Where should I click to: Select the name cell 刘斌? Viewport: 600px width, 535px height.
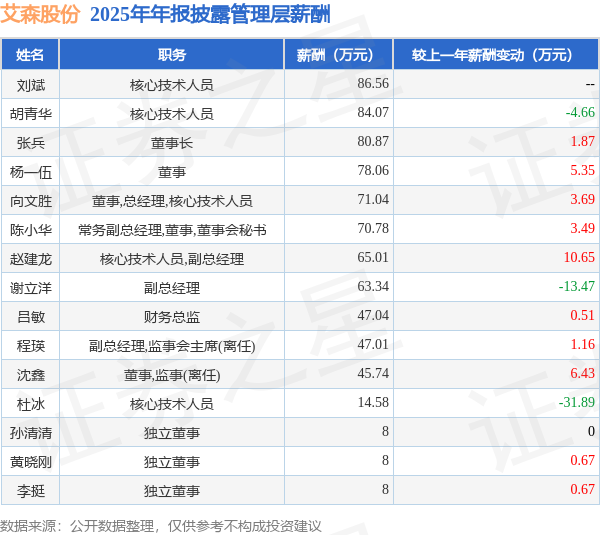31,85
